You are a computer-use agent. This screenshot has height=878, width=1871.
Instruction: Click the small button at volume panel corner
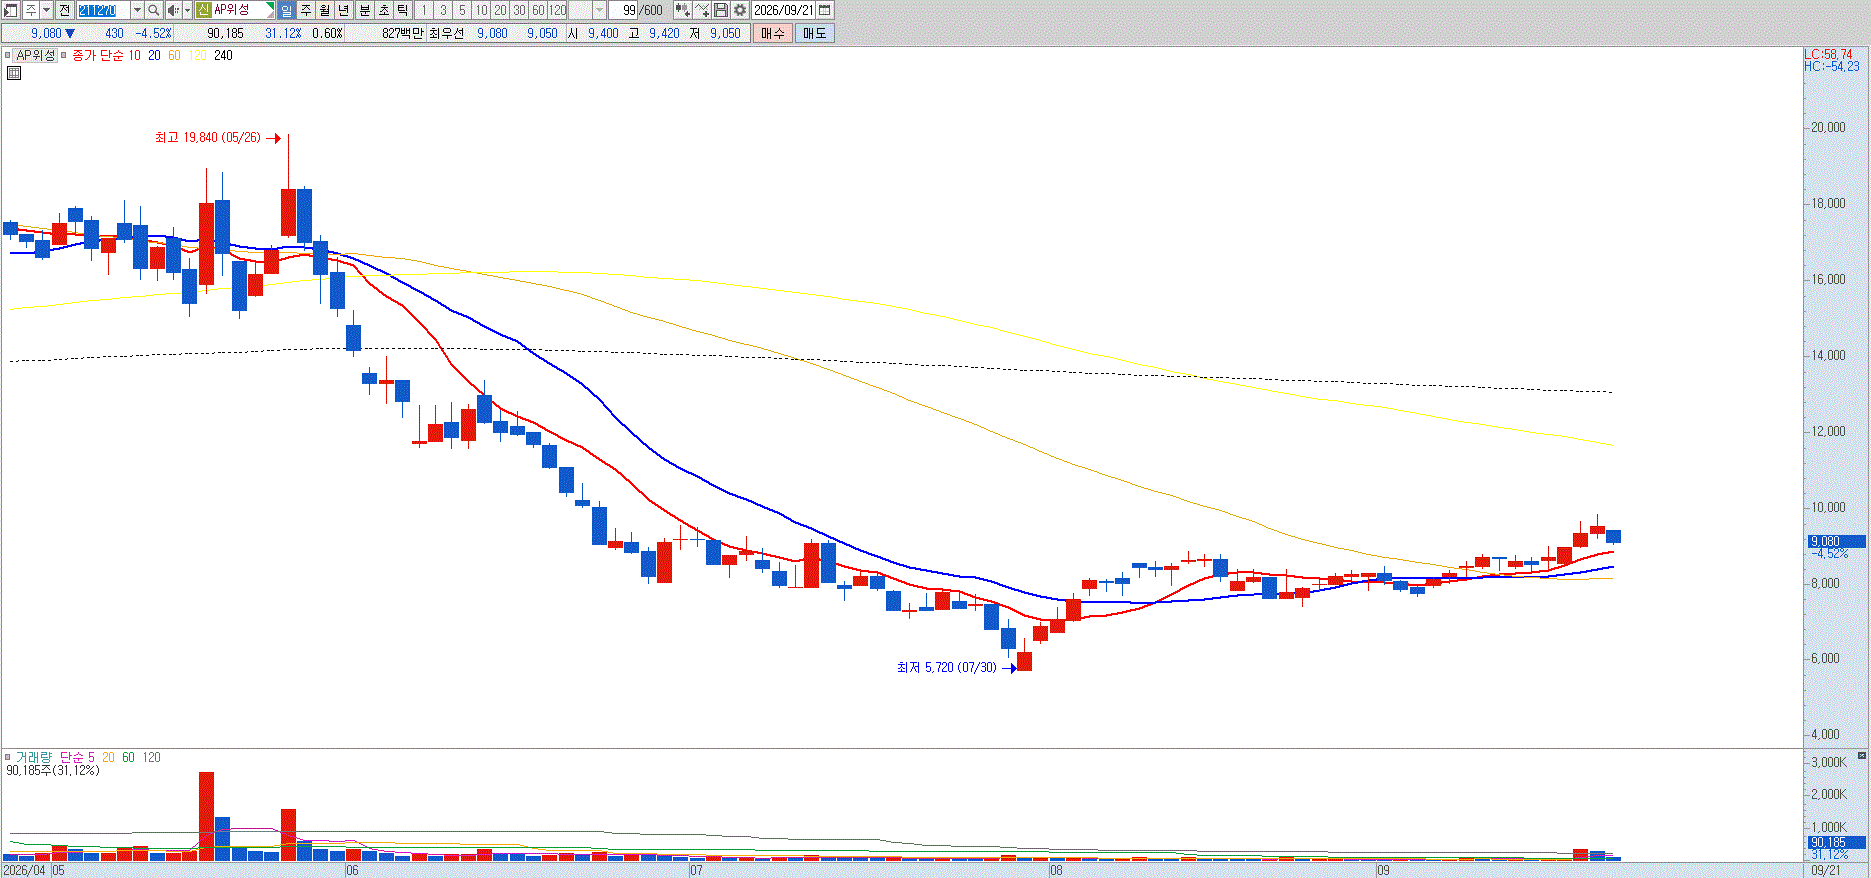(1861, 755)
